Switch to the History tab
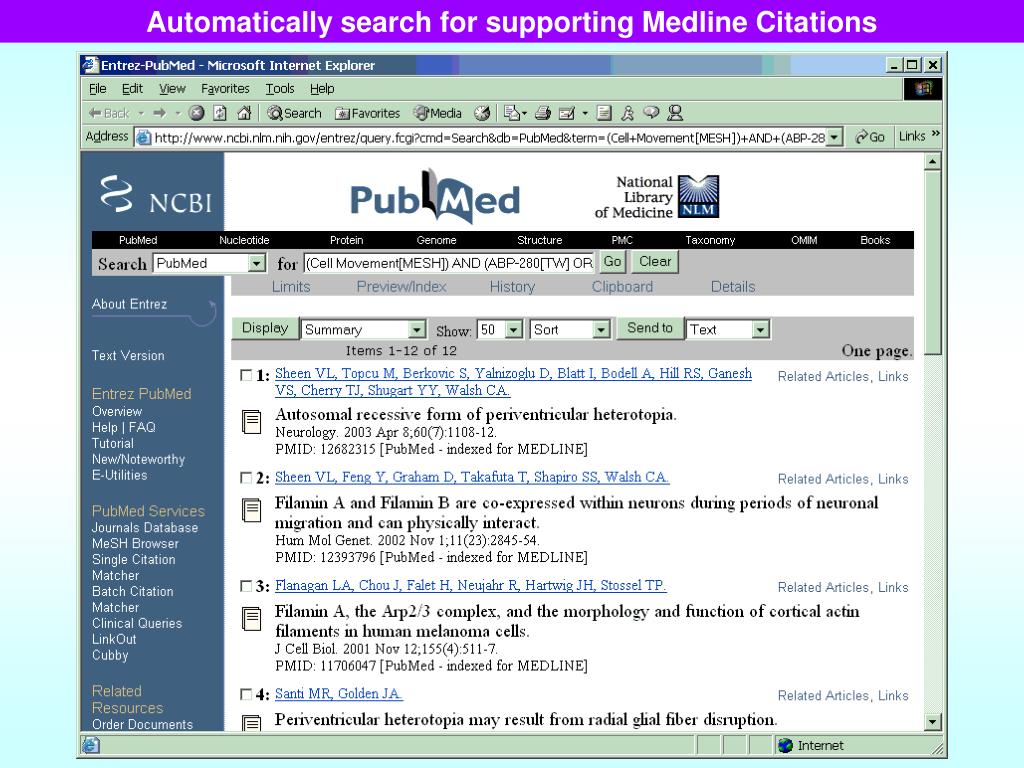The height and width of the screenshot is (768, 1024). tap(512, 287)
